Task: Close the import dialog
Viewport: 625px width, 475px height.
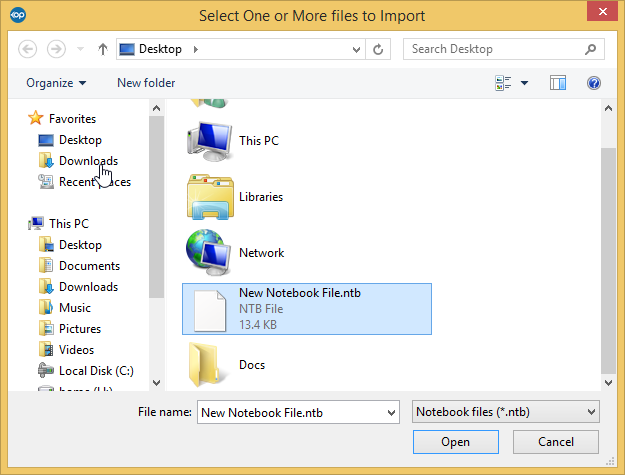Action: click(602, 12)
